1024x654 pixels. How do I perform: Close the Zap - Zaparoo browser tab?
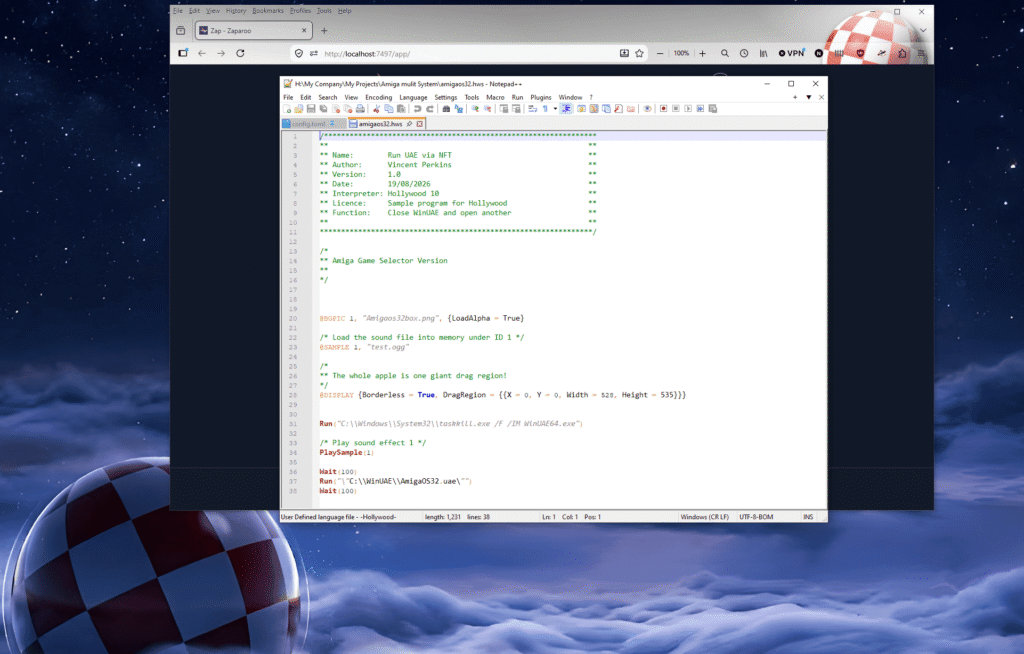coord(304,31)
